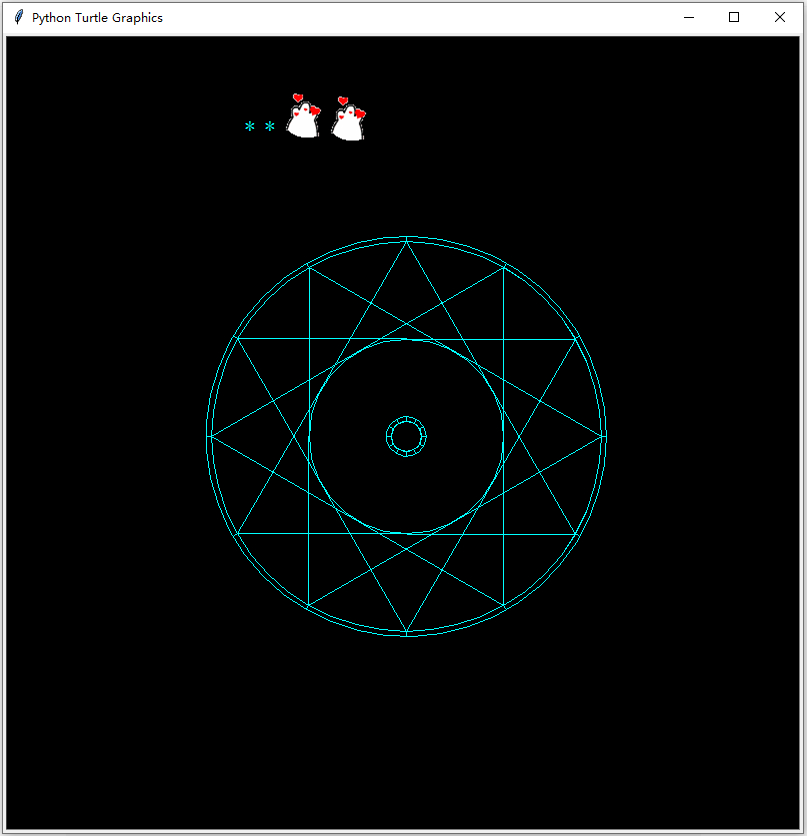The height and width of the screenshot is (836, 807).
Task: Click the small ring at the center
Action: (x=406, y=437)
